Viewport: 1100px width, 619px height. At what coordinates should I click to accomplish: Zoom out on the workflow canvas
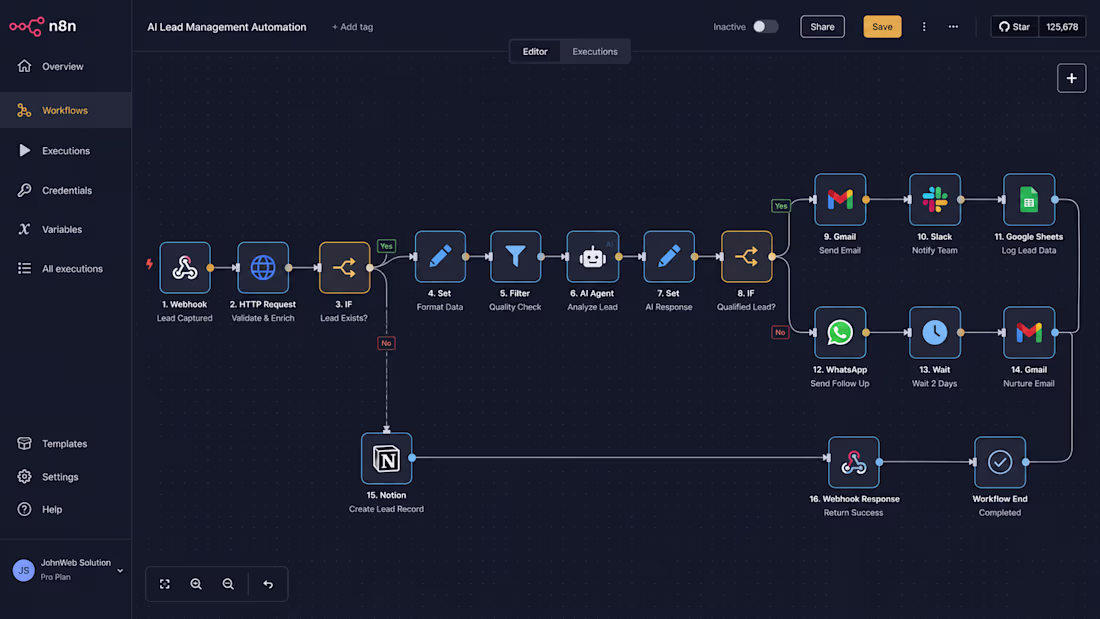228,584
